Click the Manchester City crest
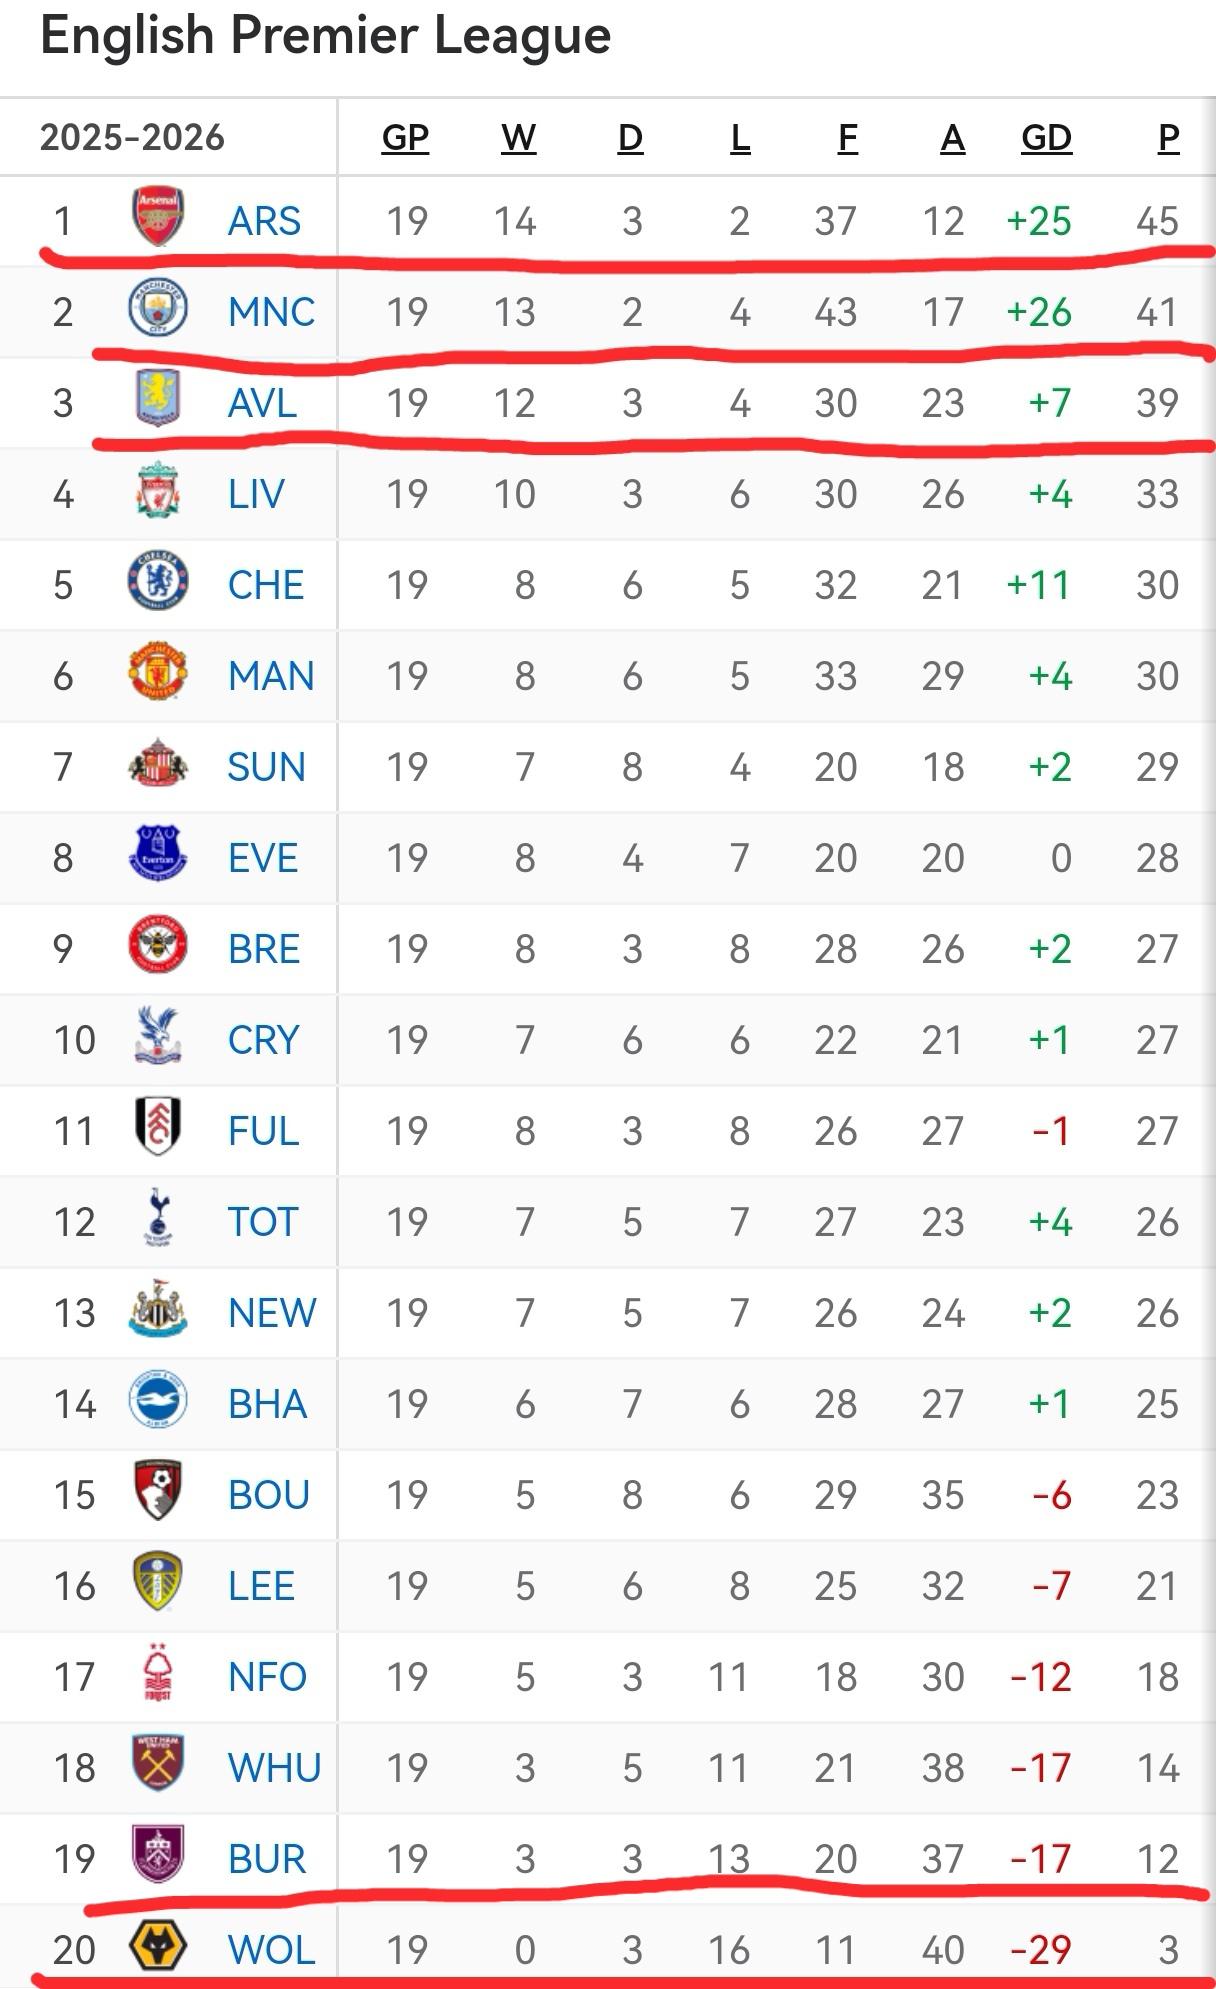The height and width of the screenshot is (1989, 1216). (x=158, y=308)
